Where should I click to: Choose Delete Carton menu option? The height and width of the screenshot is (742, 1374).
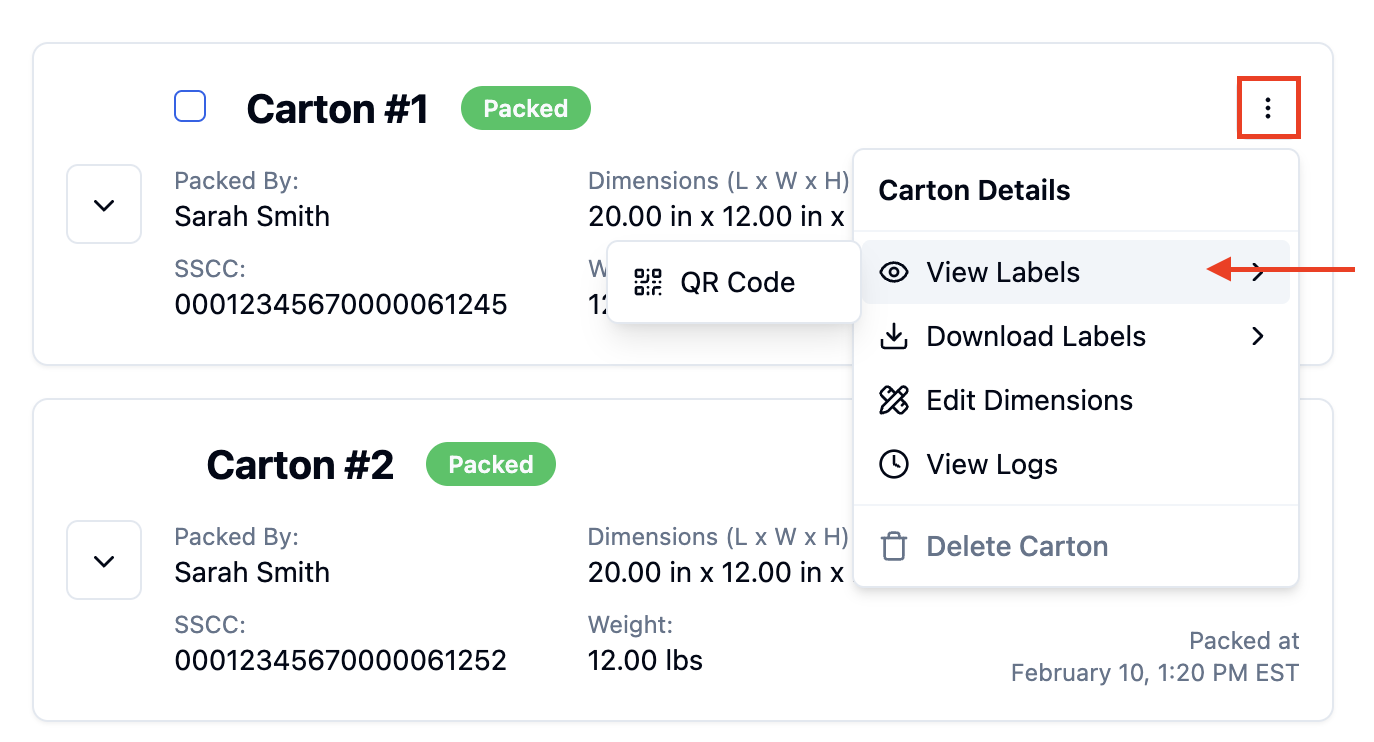1076,546
